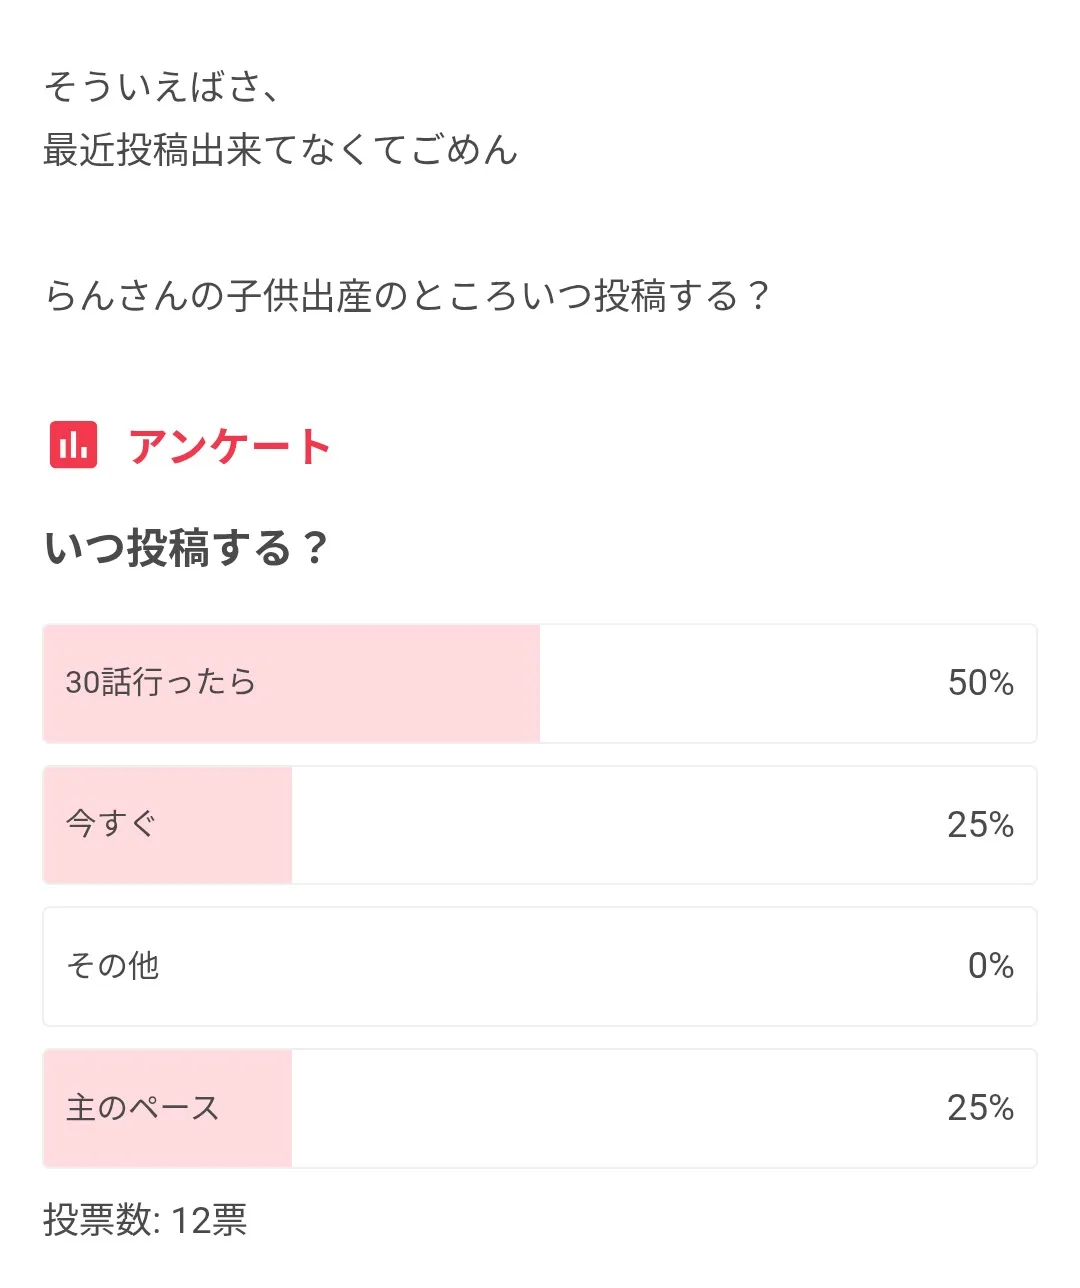Click the empty middle of その他 row
The width and height of the screenshot is (1080, 1288).
(x=540, y=966)
